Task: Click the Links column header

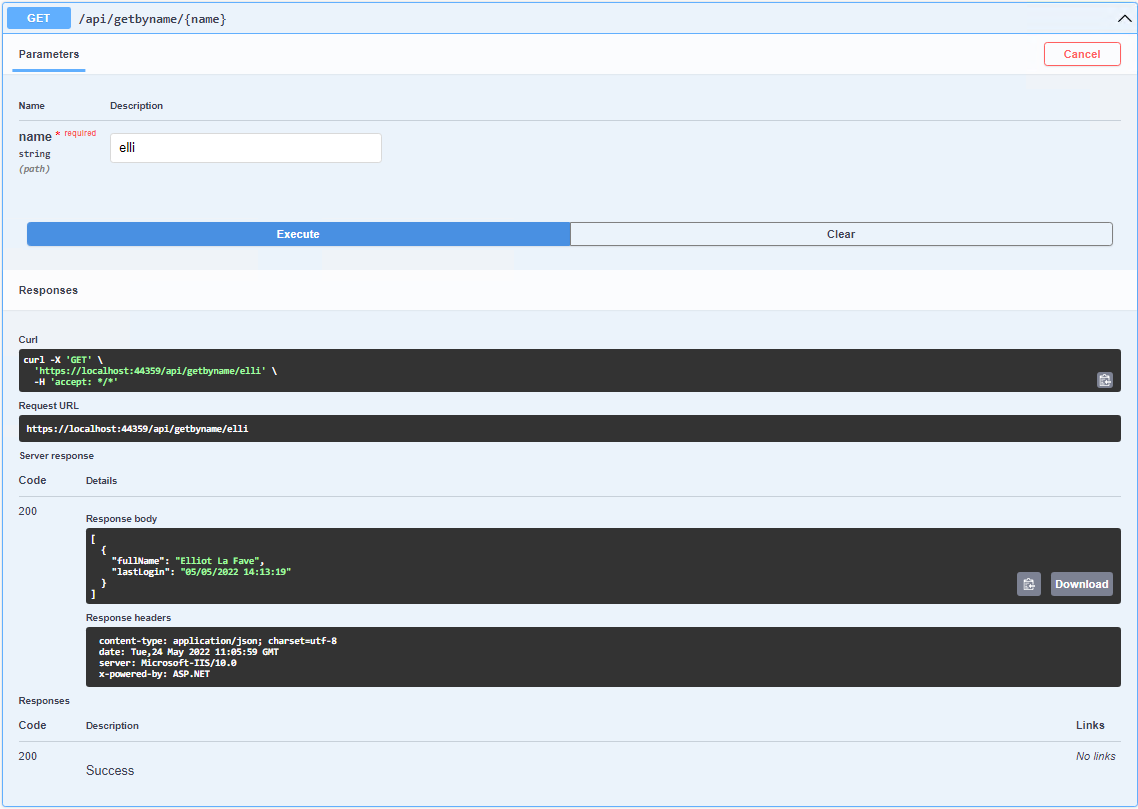Action: click(1090, 726)
